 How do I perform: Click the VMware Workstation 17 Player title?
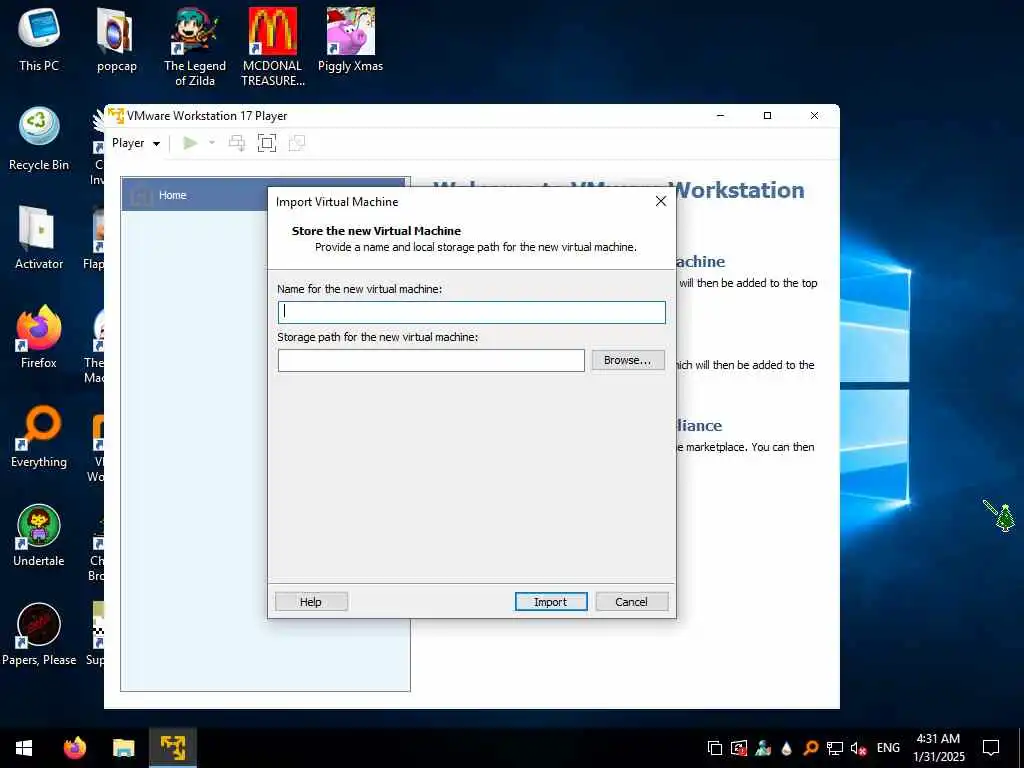pyautogui.click(x=207, y=116)
